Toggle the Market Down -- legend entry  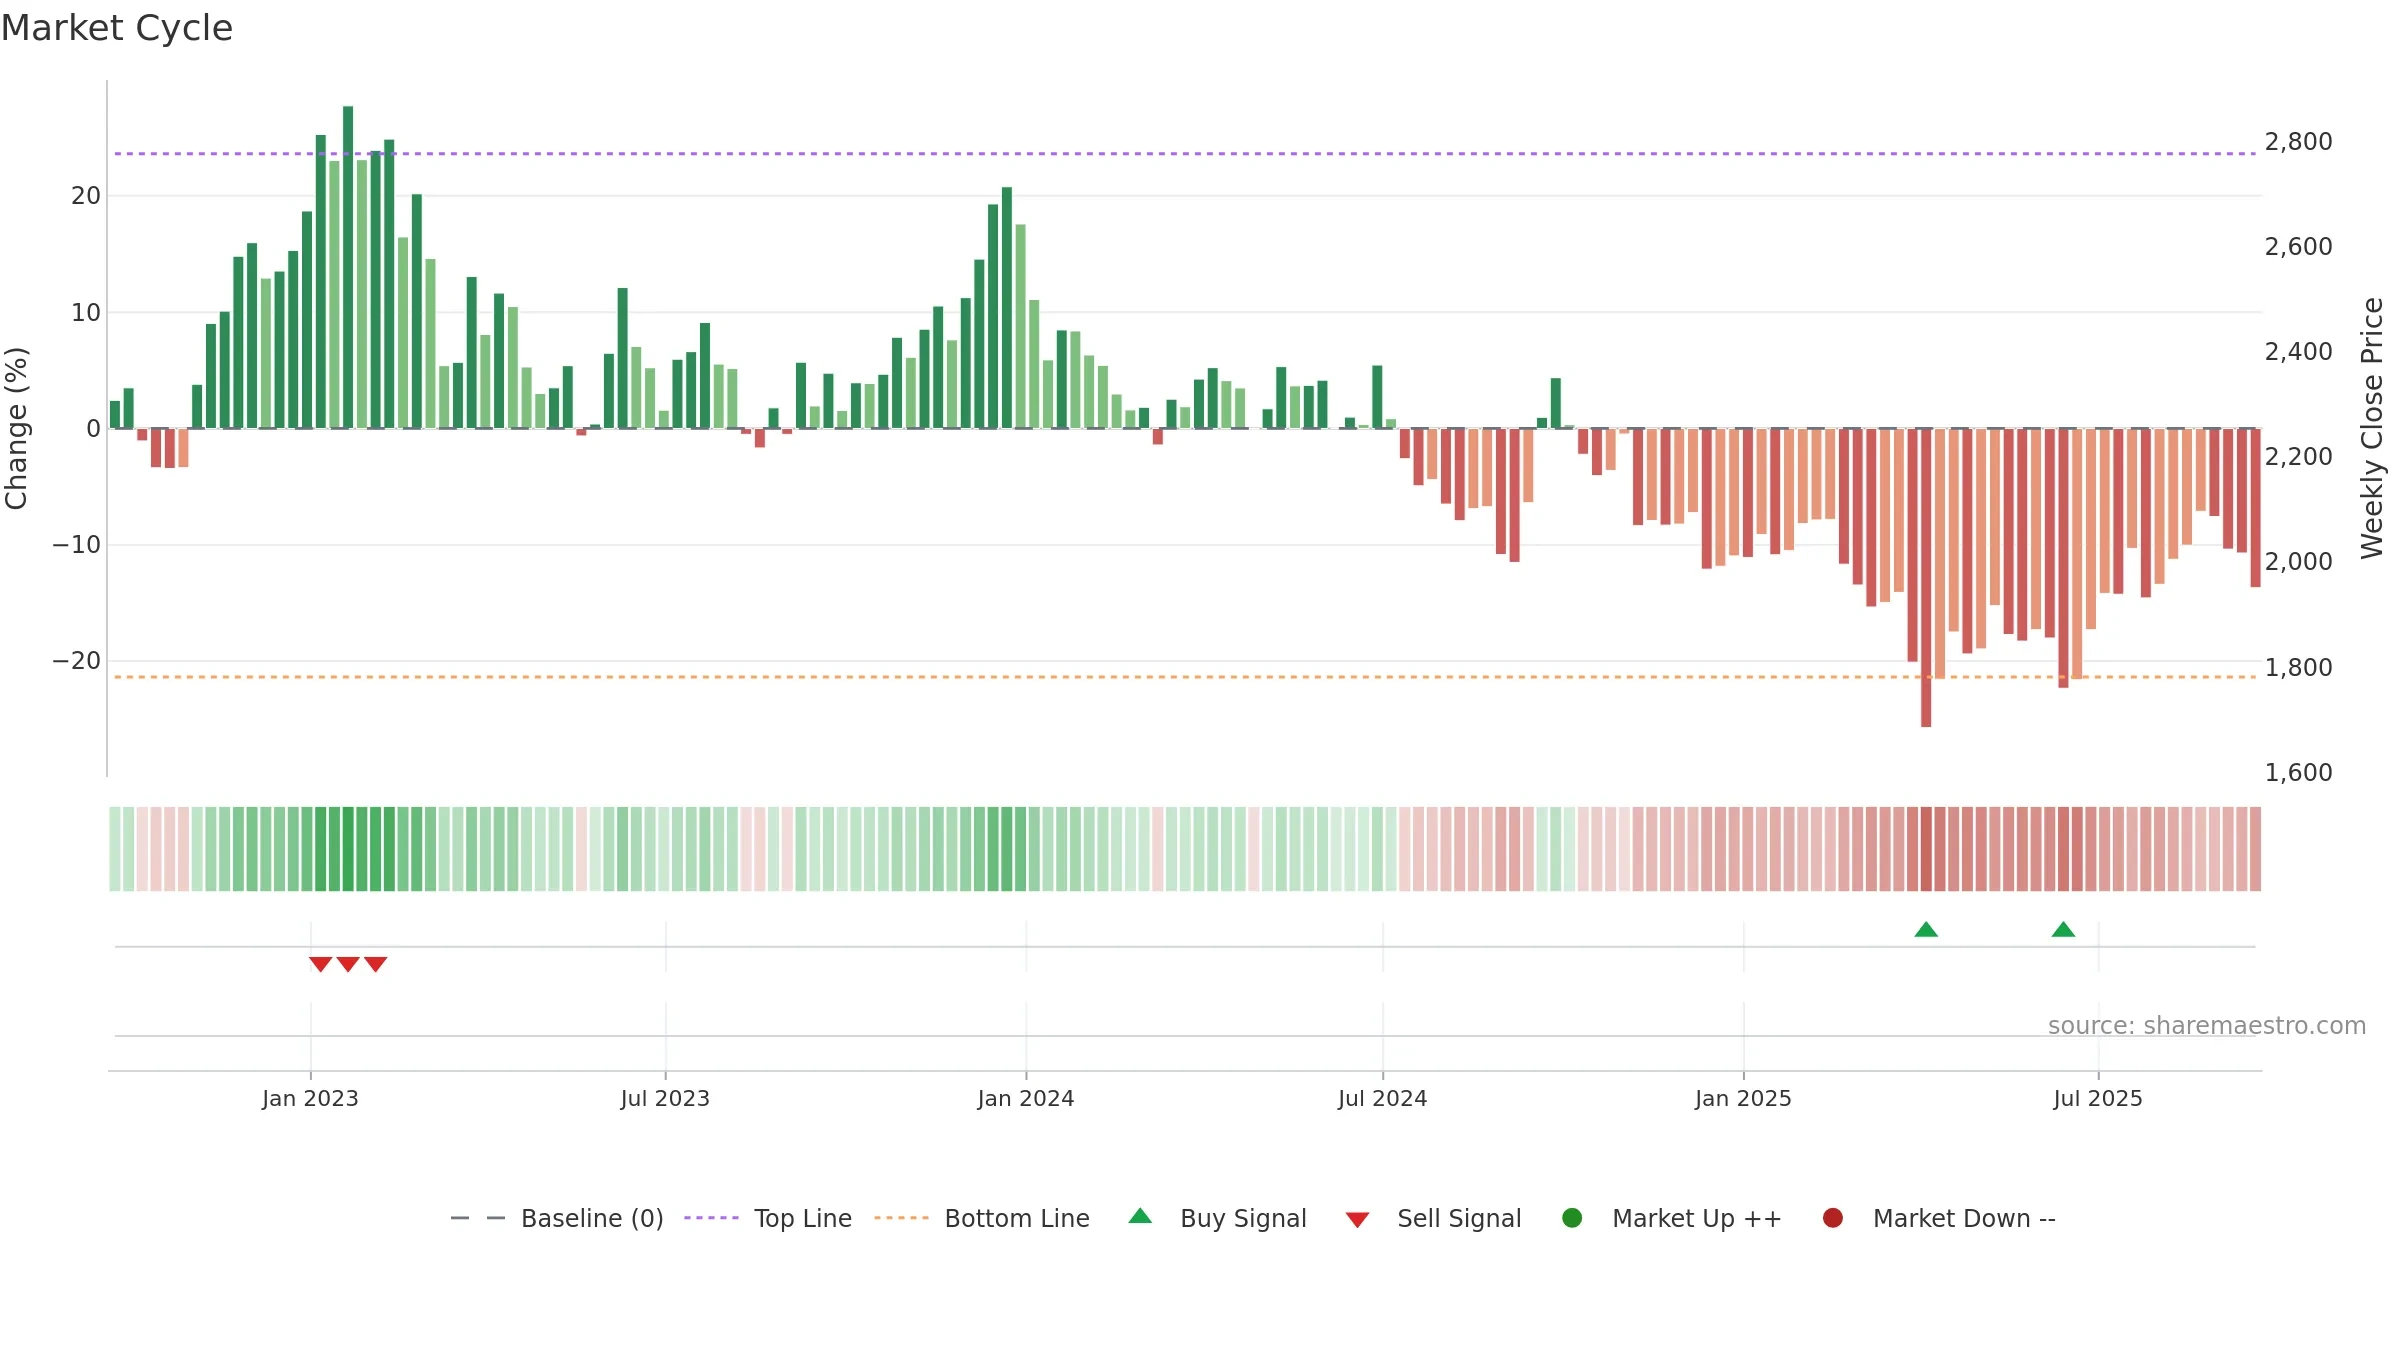click(1939, 1218)
